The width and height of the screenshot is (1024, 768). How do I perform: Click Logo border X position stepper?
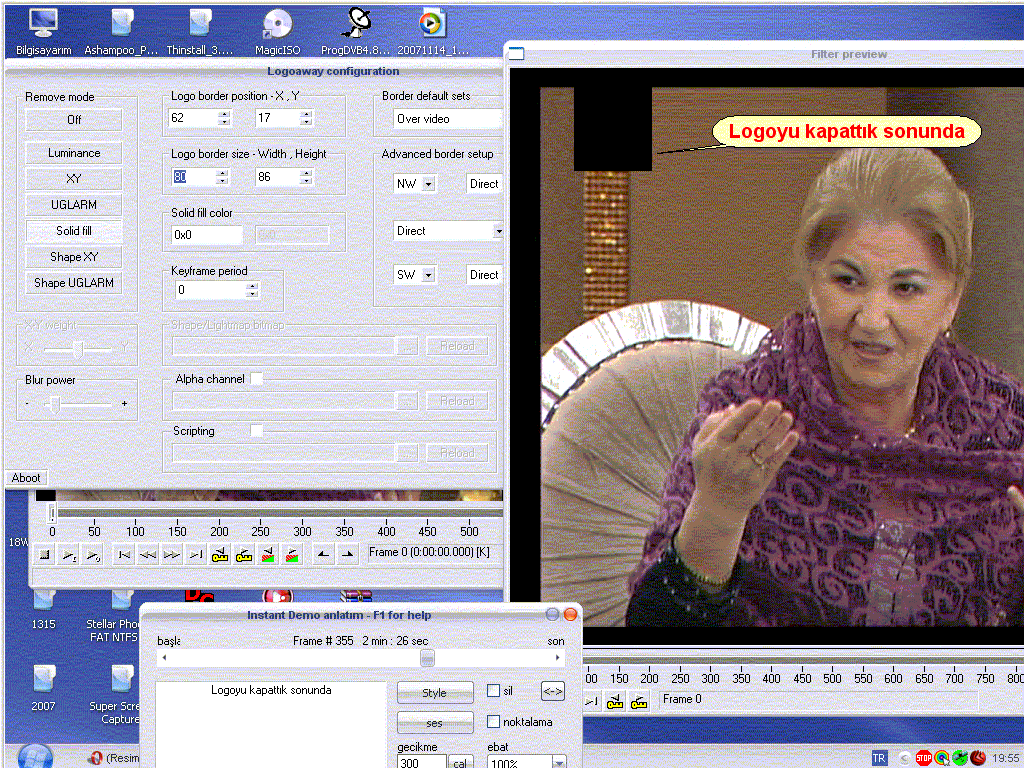(x=224, y=118)
